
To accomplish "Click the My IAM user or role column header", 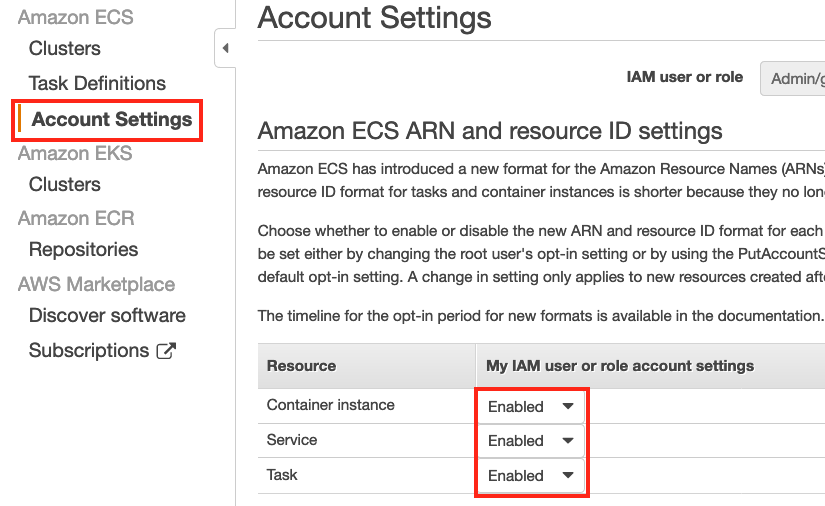I will tap(620, 366).
